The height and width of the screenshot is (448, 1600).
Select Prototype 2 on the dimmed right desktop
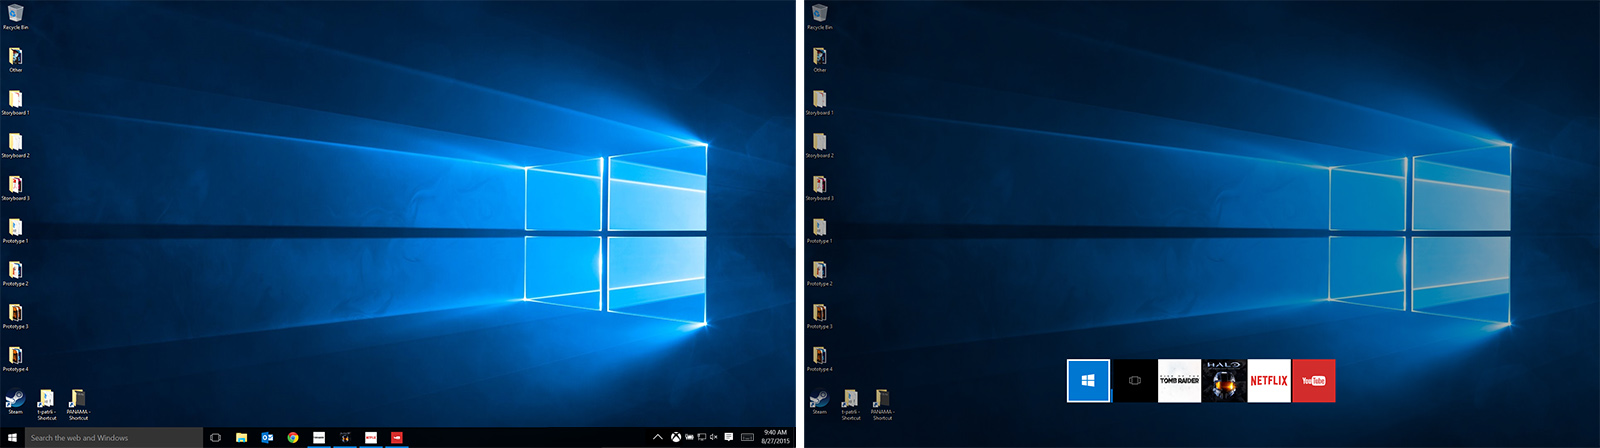pos(820,275)
